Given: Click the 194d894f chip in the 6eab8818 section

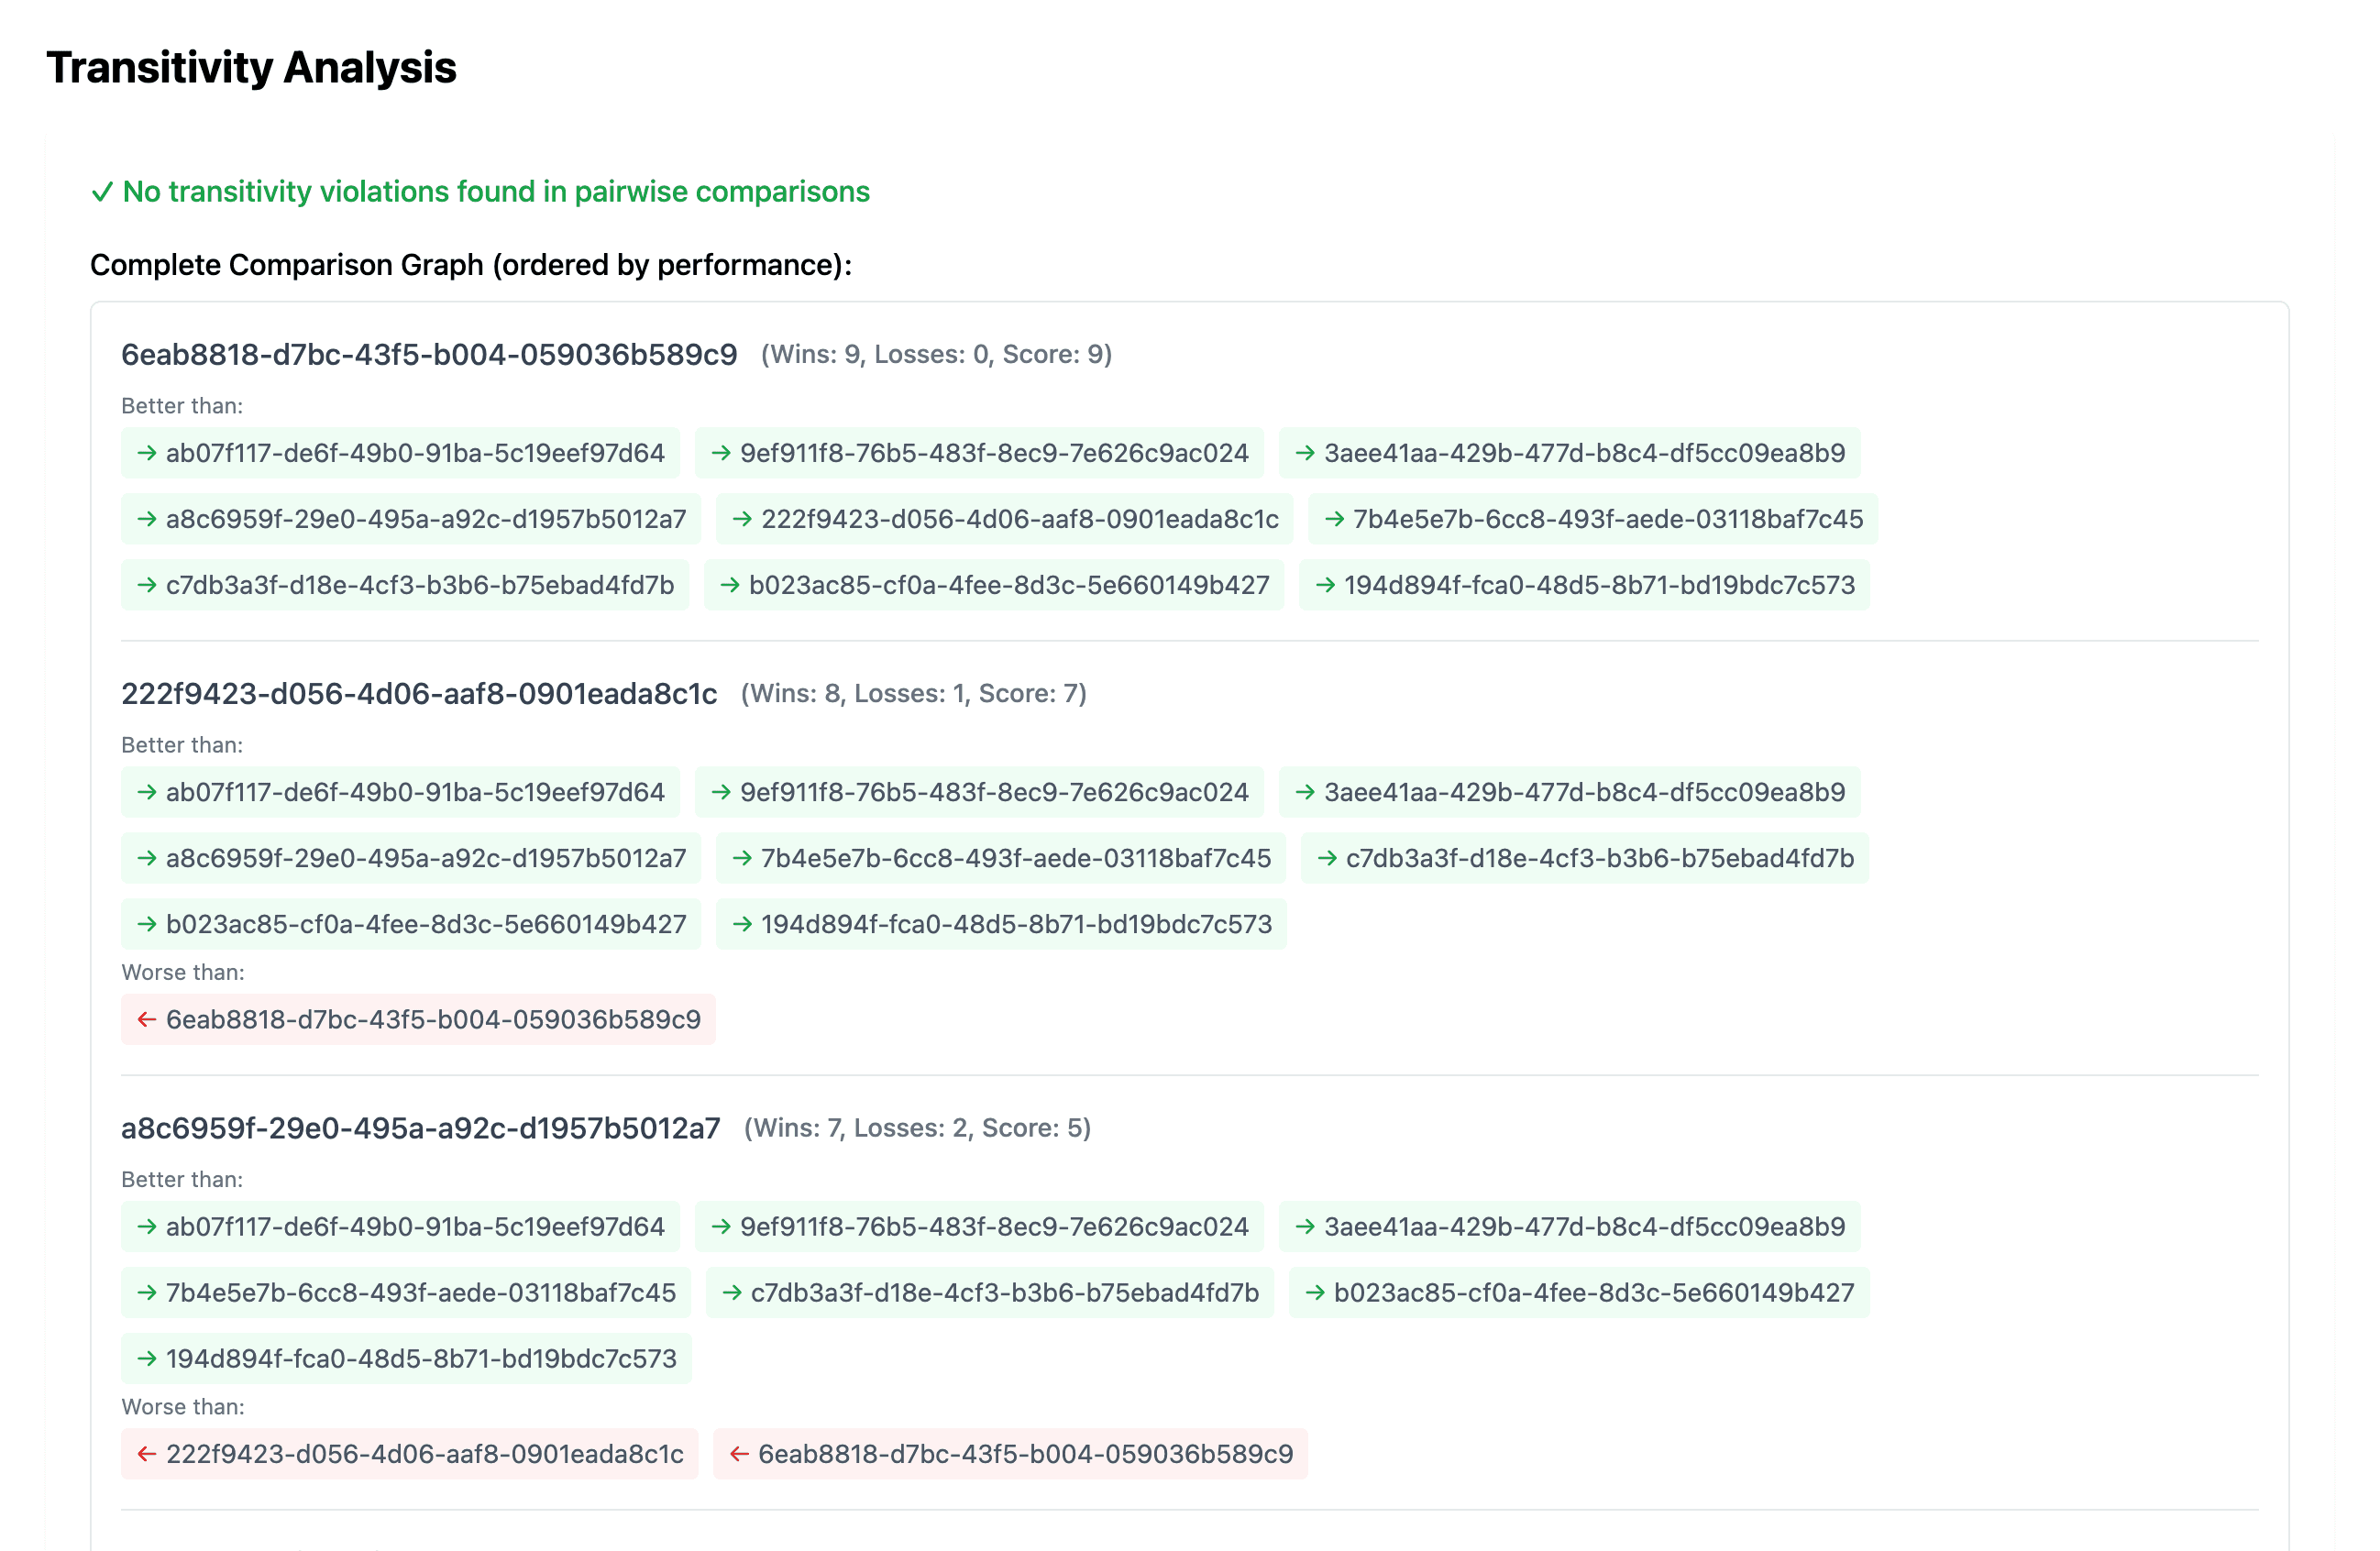Looking at the screenshot, I should click(1584, 585).
